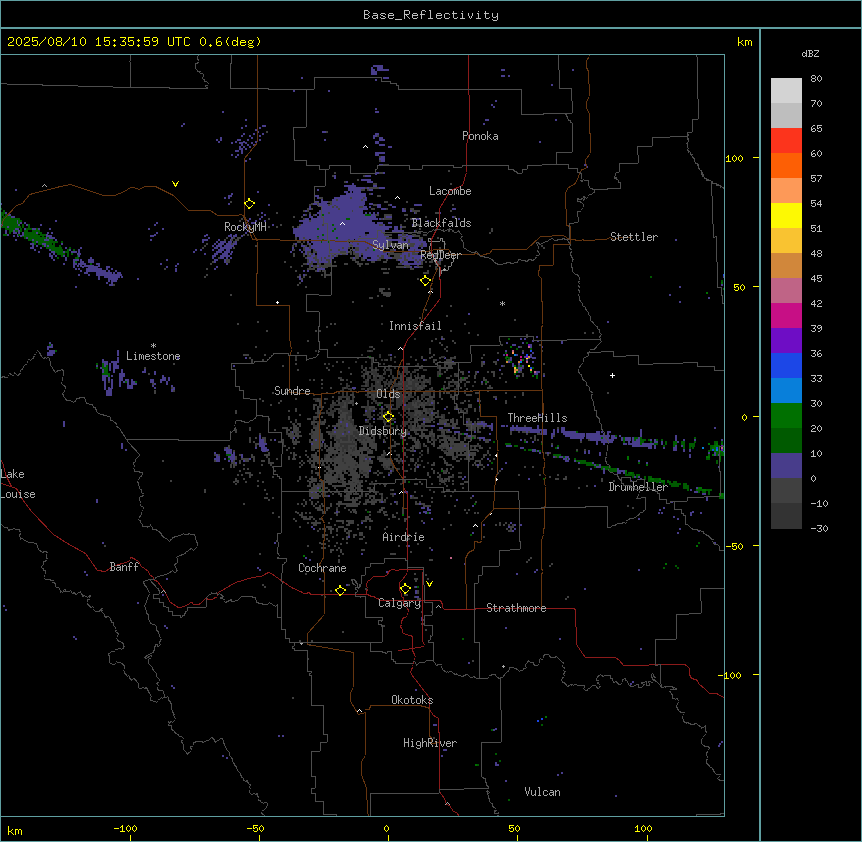Click the yellow v marker northwest of RockyMH
Image resolution: width=862 pixels, height=842 pixels.
175,184
